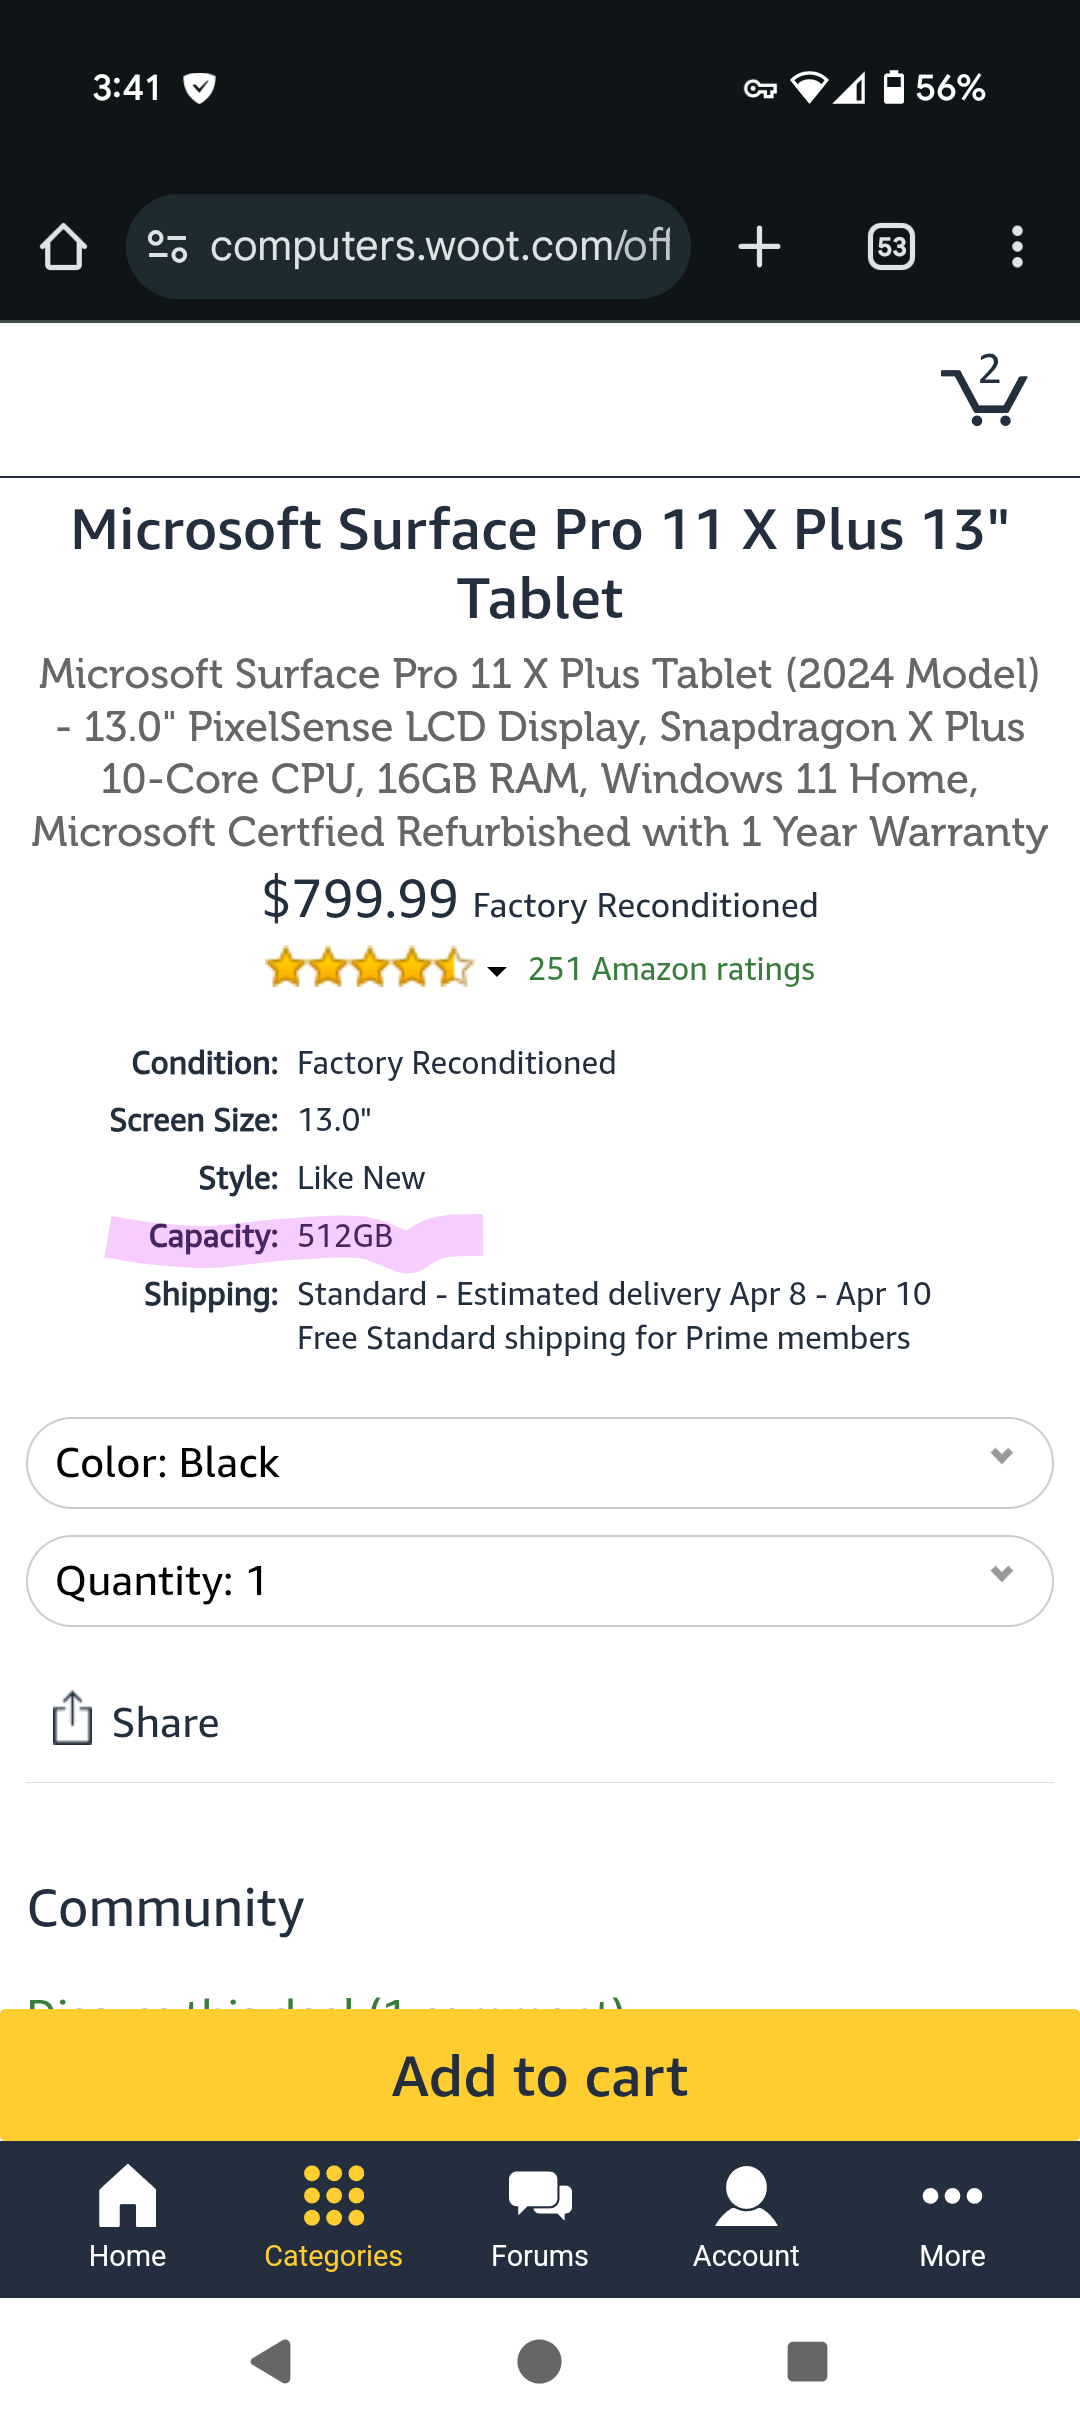Switch to the Forums tab
This screenshot has width=1080, height=2424.
[x=540, y=2215]
